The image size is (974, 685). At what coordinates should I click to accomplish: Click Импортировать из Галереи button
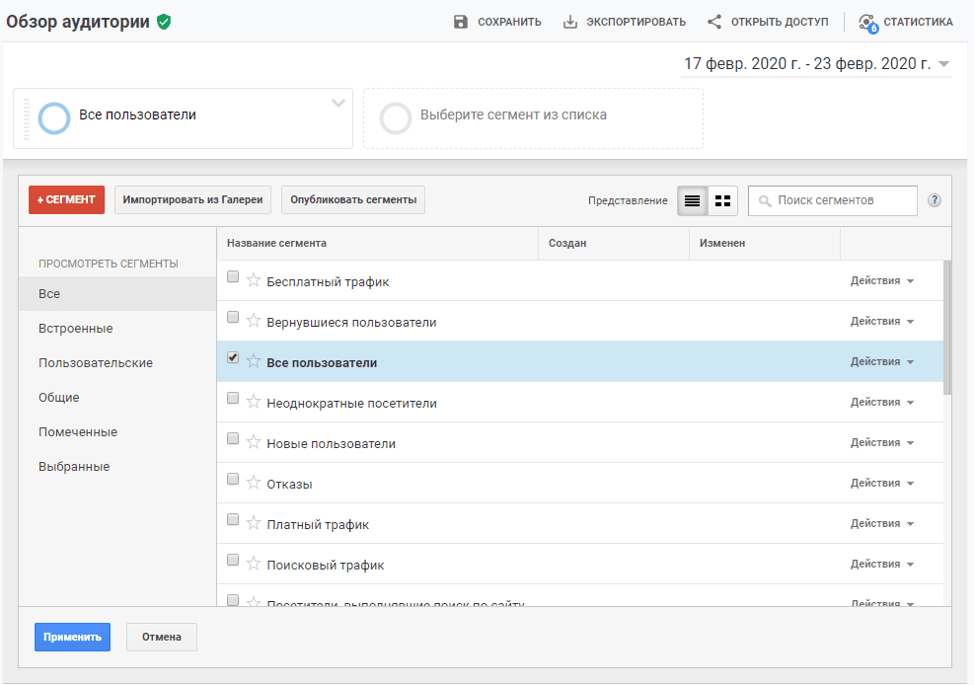click(193, 200)
